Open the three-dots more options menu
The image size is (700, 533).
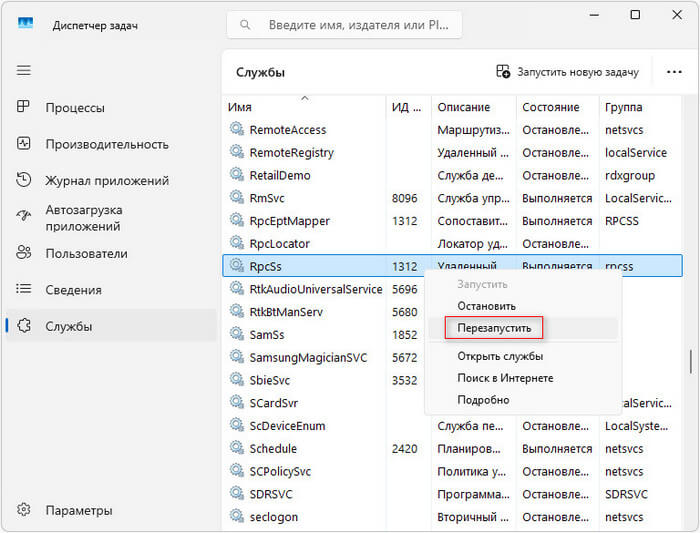click(667, 72)
